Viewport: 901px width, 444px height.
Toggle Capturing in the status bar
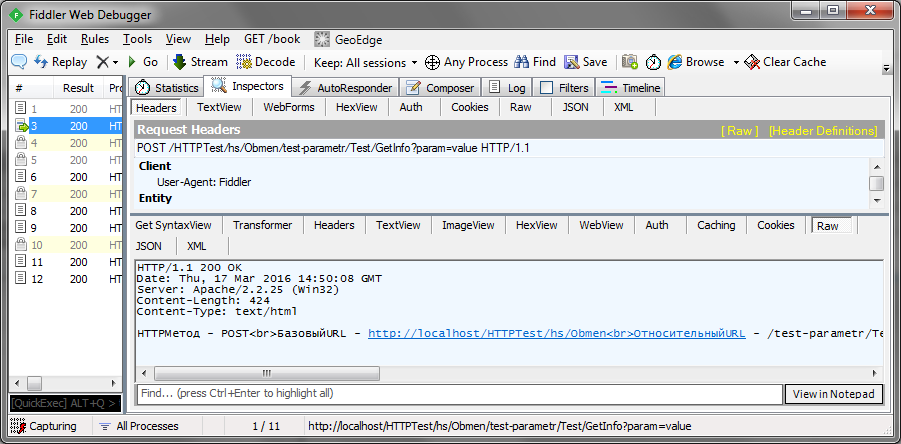click(44, 426)
